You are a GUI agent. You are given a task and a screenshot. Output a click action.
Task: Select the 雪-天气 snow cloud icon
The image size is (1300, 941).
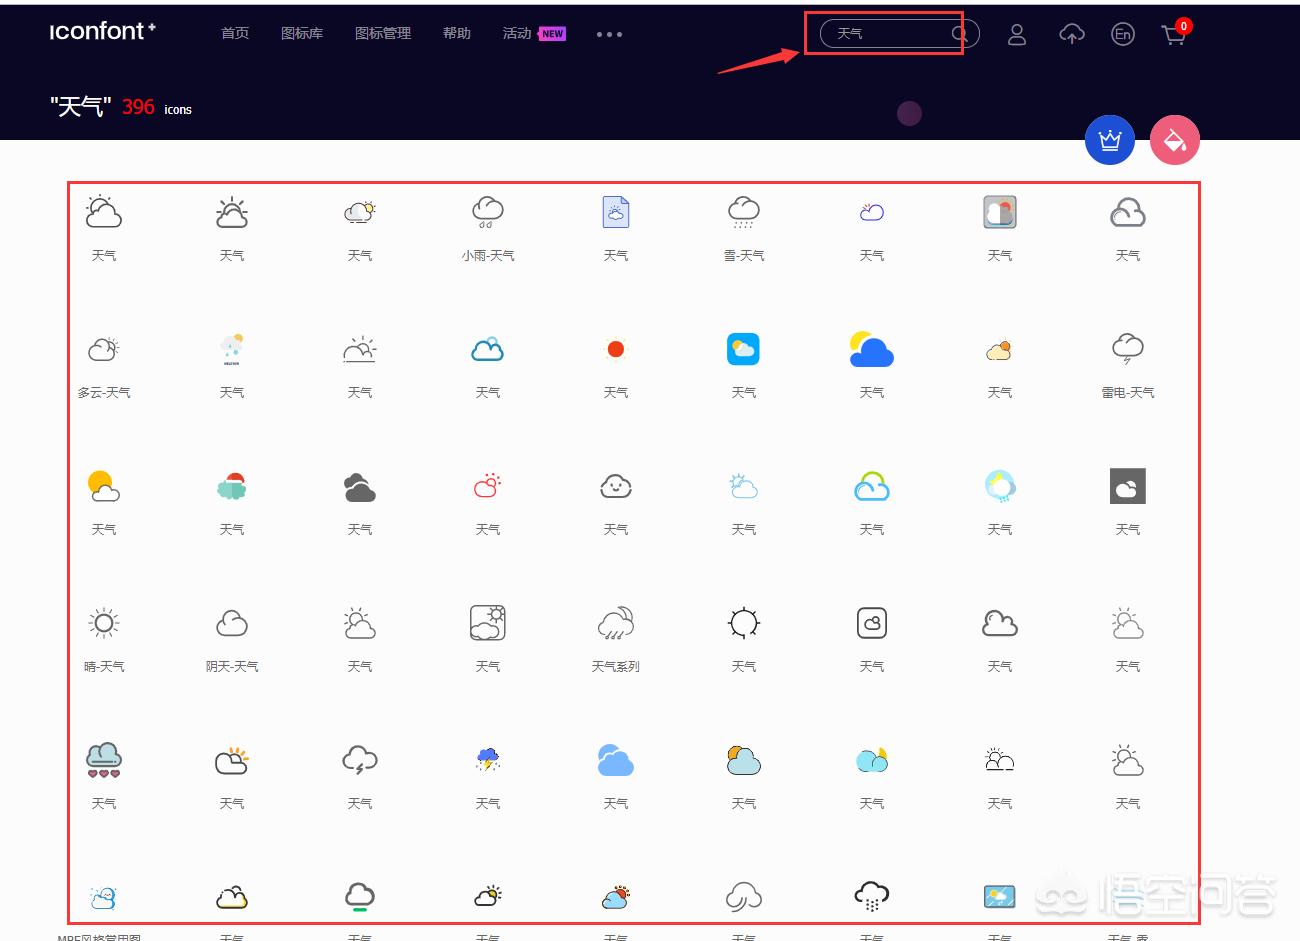point(744,212)
